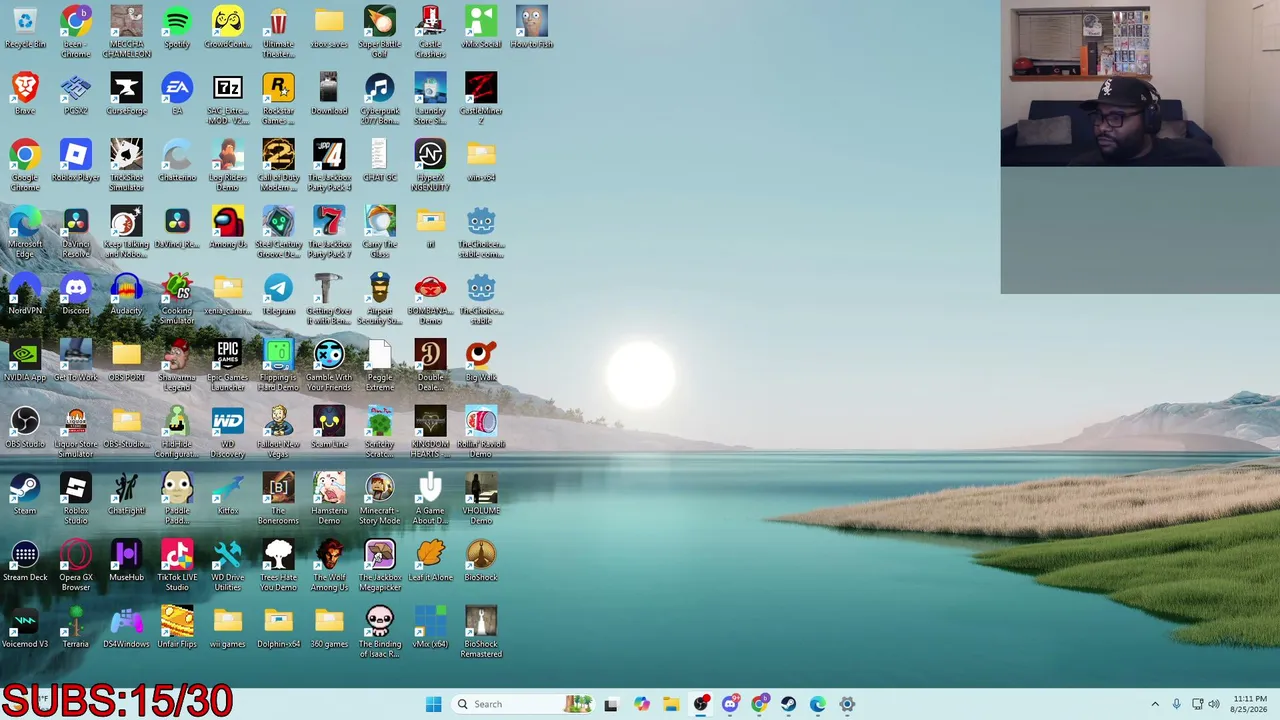Image resolution: width=1280 pixels, height=720 pixels.
Task: Launch Audacity from the desktop
Action: click(x=126, y=294)
